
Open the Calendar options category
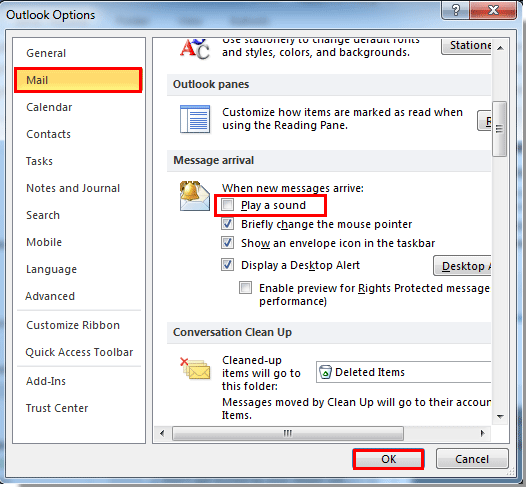click(79, 107)
